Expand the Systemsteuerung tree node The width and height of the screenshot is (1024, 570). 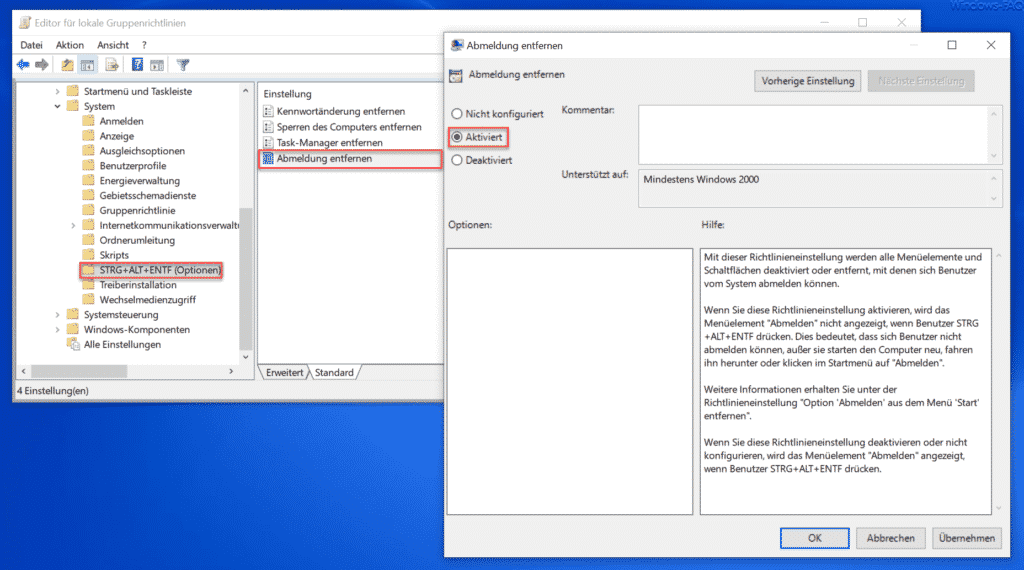click(x=57, y=315)
